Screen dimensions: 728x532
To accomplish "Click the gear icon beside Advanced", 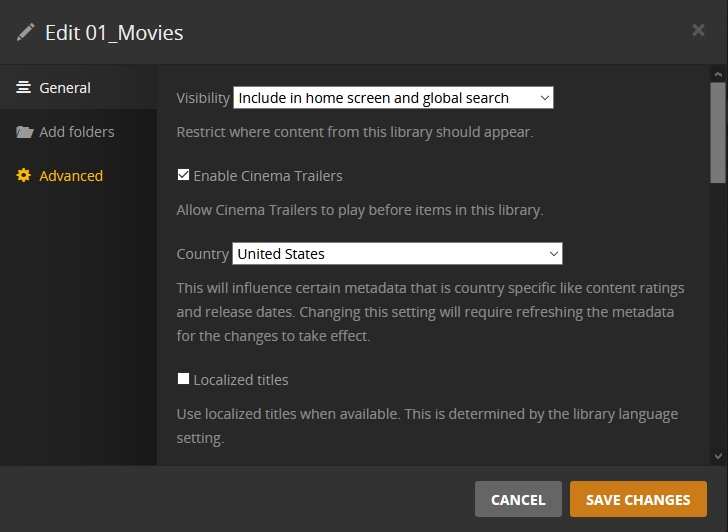I will 24,176.
